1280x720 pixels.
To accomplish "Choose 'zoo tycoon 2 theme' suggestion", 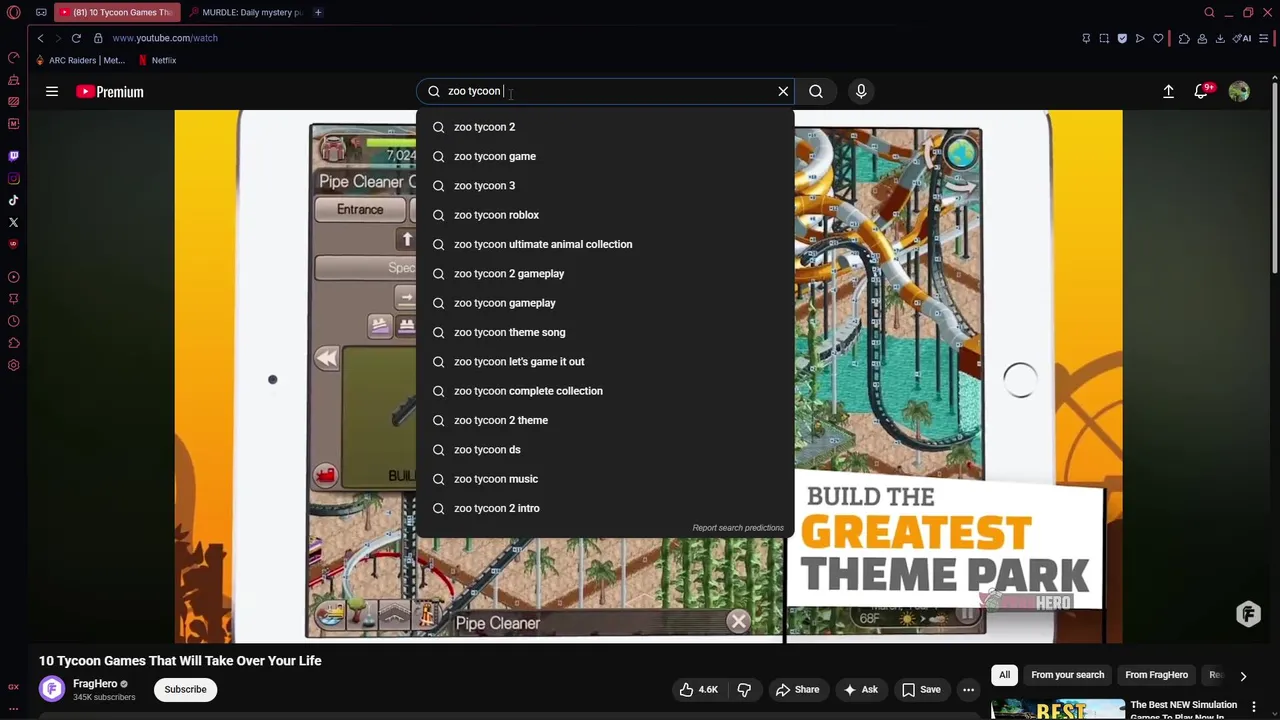I will point(605,420).
